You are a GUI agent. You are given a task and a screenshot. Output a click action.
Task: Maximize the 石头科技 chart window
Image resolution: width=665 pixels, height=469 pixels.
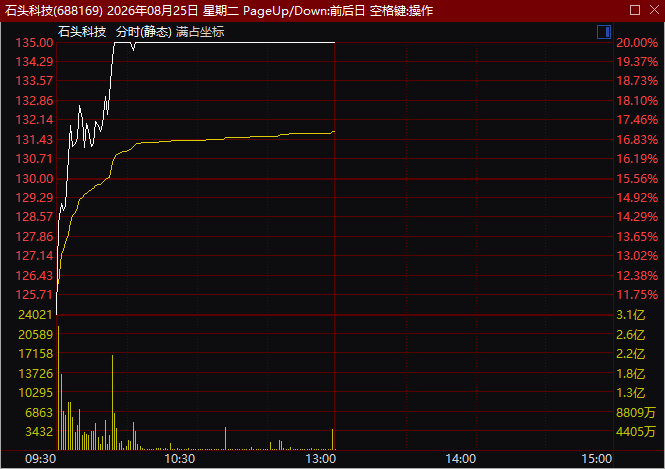634,10
